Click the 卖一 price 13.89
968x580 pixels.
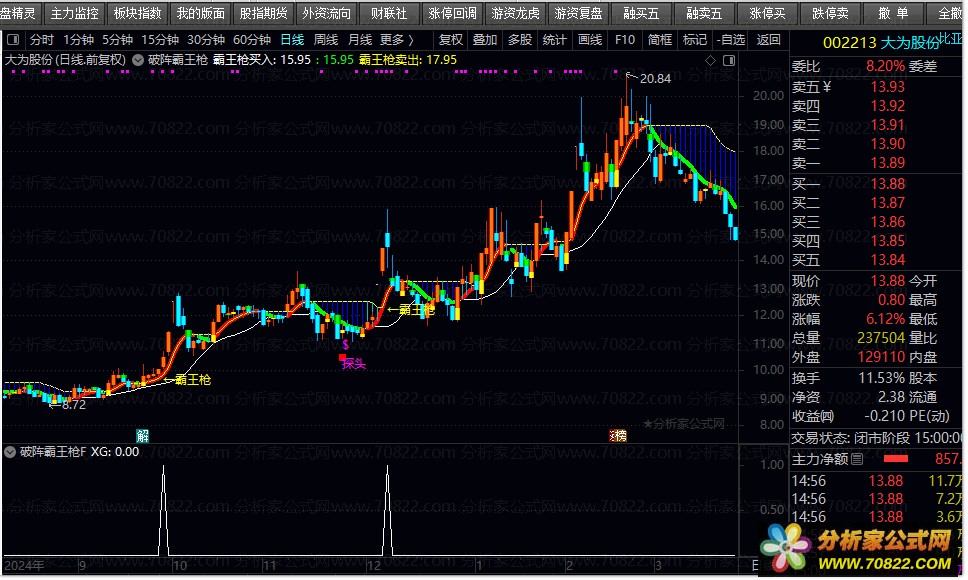888,164
